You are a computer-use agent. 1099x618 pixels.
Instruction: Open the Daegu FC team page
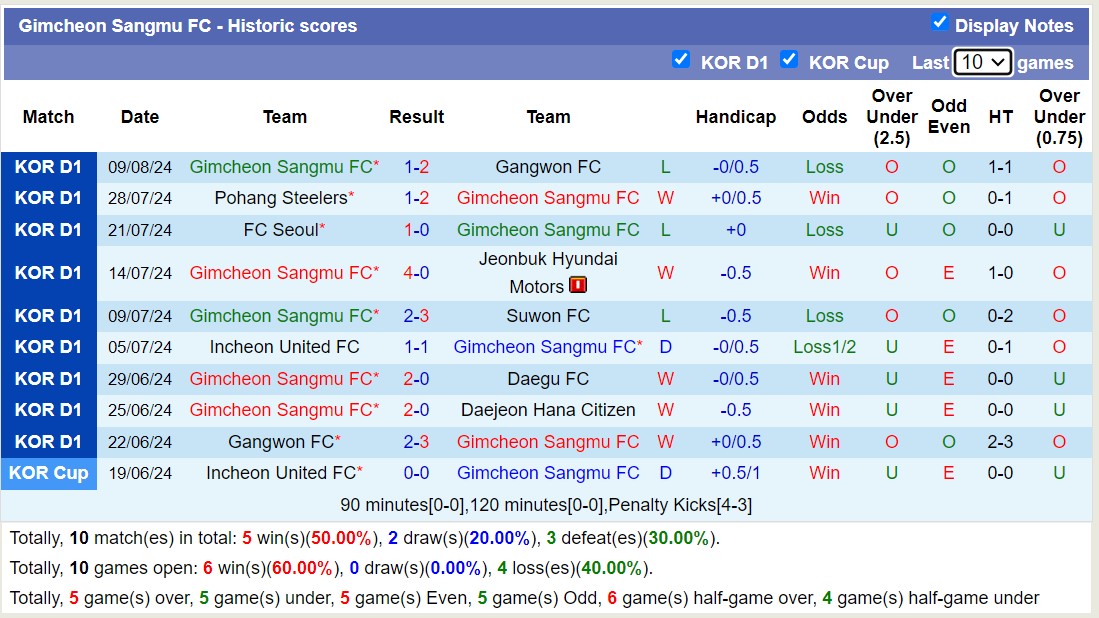[x=548, y=379]
